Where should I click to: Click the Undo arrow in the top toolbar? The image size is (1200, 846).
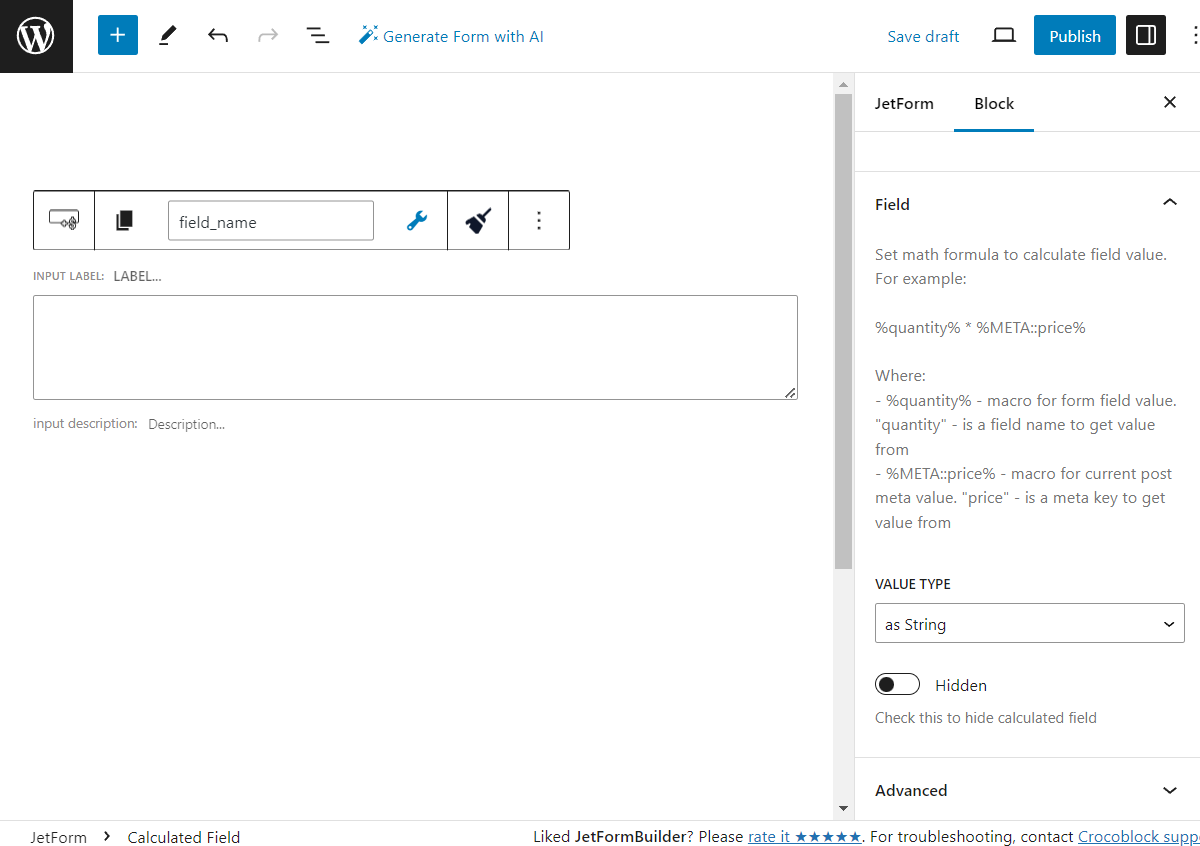coord(218,35)
